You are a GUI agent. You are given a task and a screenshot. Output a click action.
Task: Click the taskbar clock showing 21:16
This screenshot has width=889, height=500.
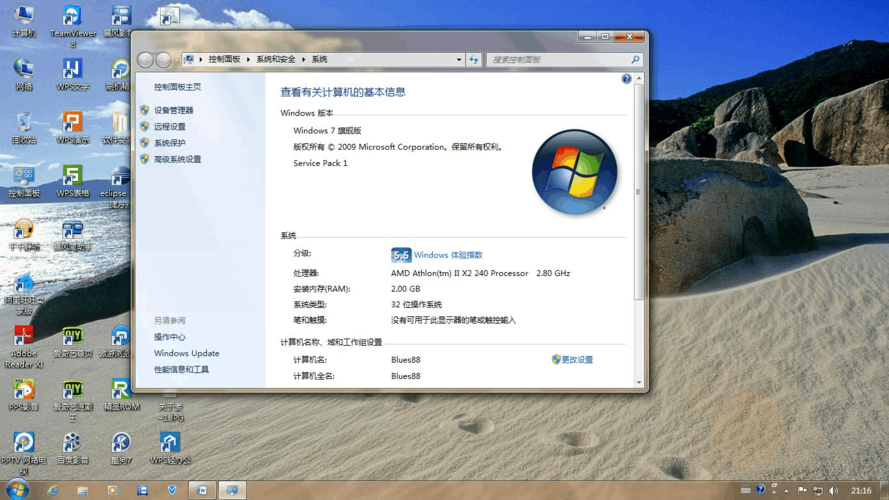point(861,490)
